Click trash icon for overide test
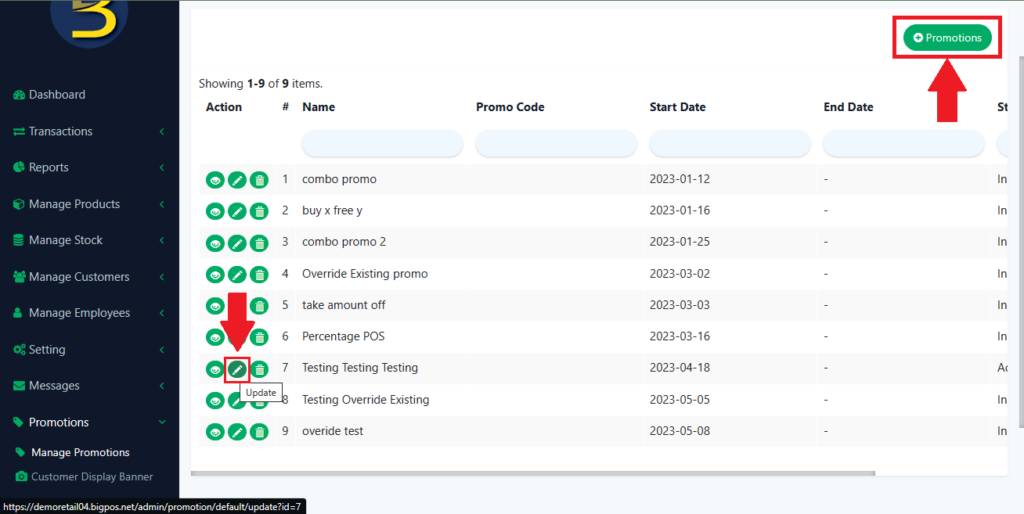 [259, 432]
